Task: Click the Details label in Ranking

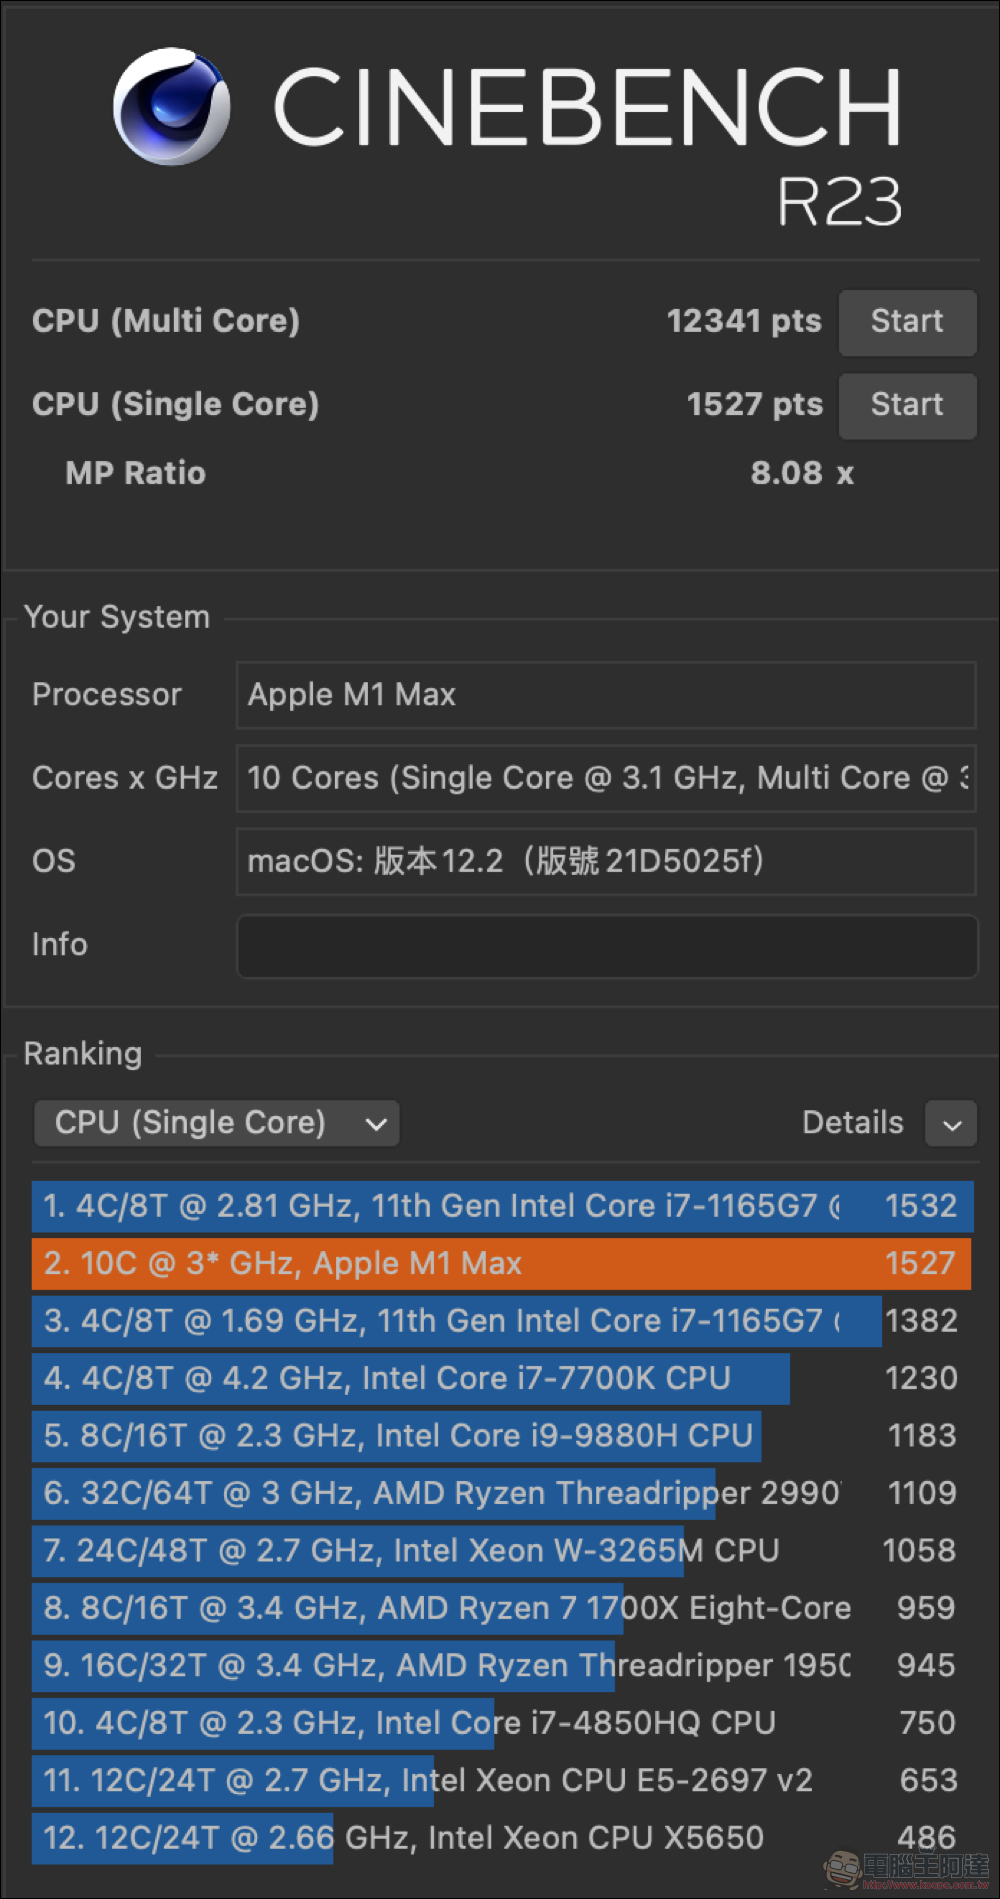Action: tap(853, 1123)
